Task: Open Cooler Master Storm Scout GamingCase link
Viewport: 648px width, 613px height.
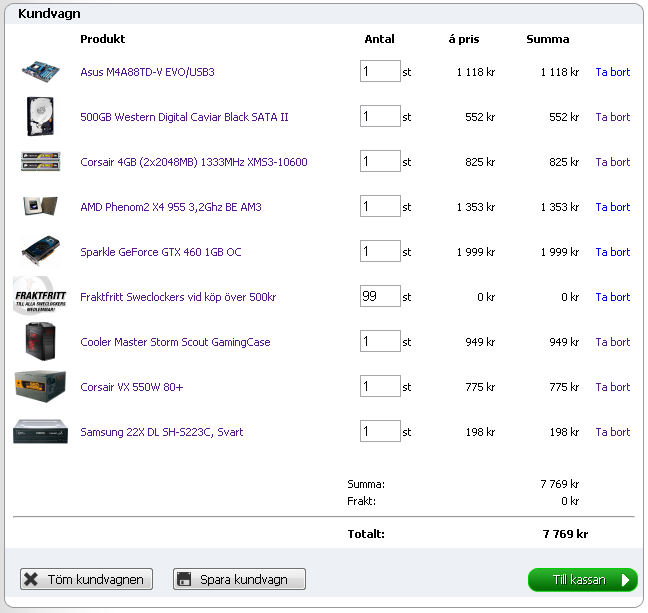Action: 175,342
